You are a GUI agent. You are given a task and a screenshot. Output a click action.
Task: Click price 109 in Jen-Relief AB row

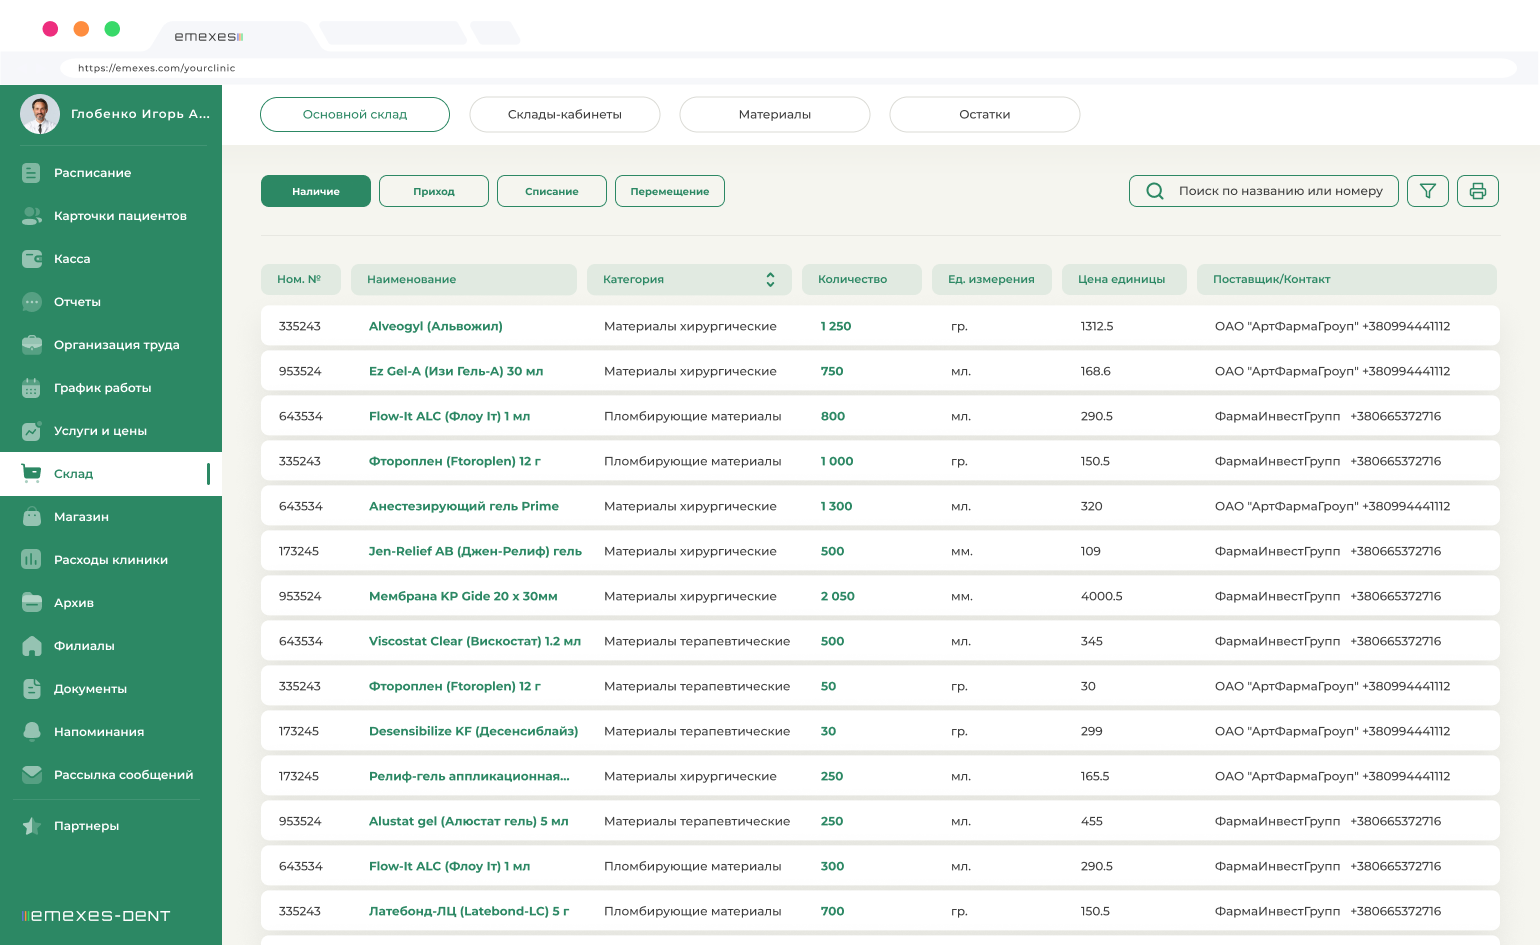(x=1090, y=551)
